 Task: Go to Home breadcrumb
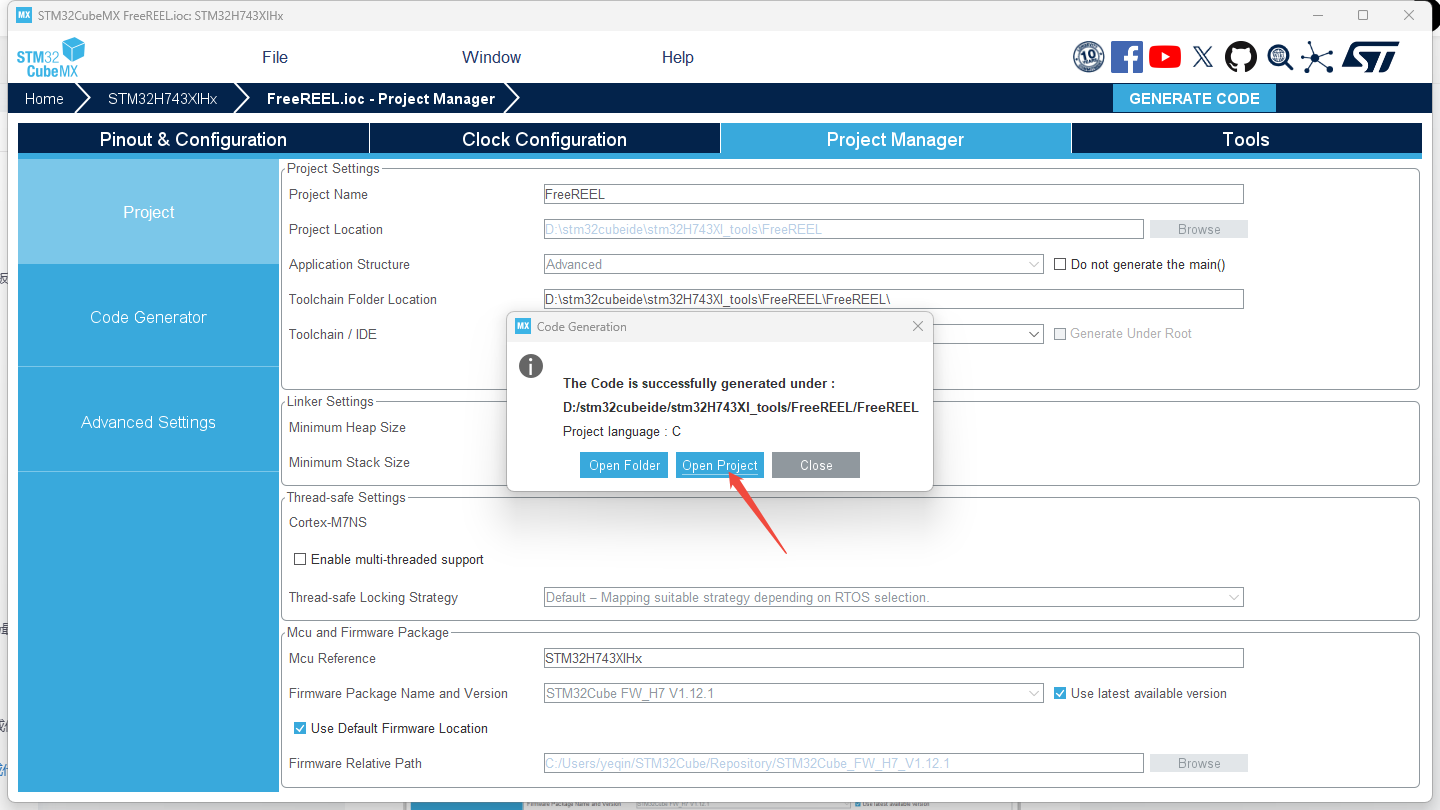[44, 98]
